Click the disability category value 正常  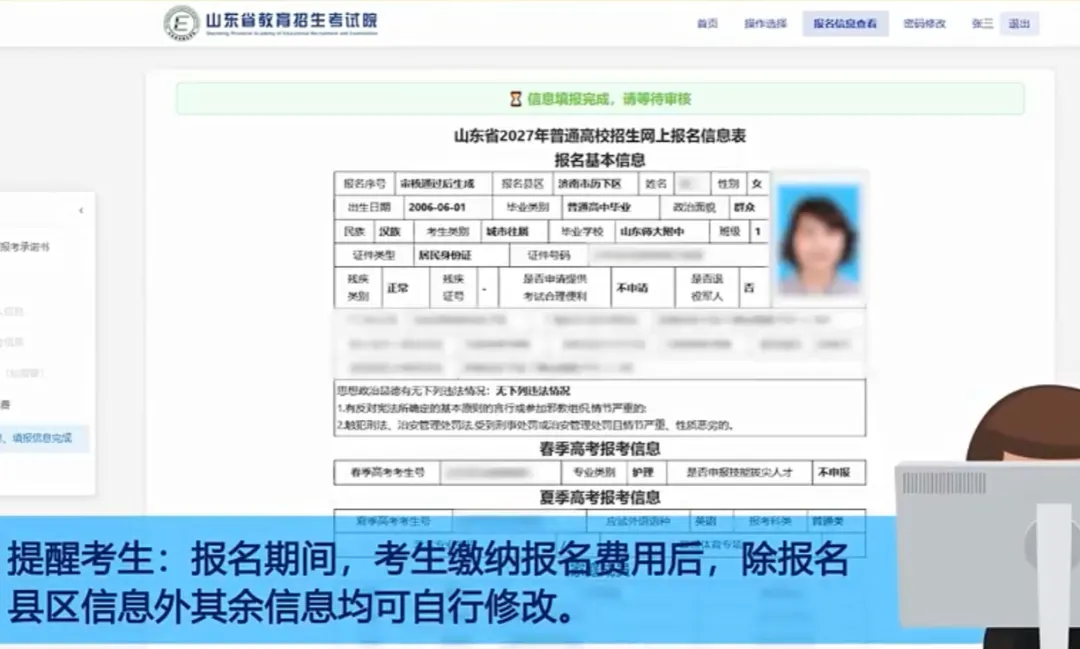397,288
